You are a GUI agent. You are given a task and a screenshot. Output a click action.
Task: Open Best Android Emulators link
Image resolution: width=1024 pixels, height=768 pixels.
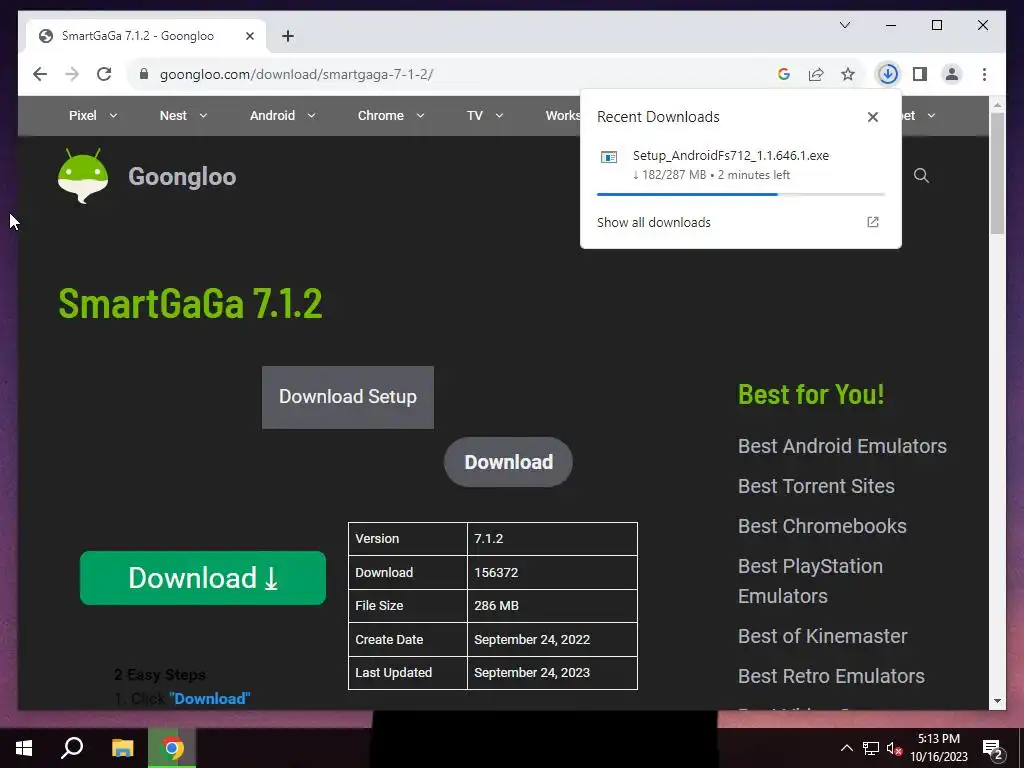[x=842, y=446]
